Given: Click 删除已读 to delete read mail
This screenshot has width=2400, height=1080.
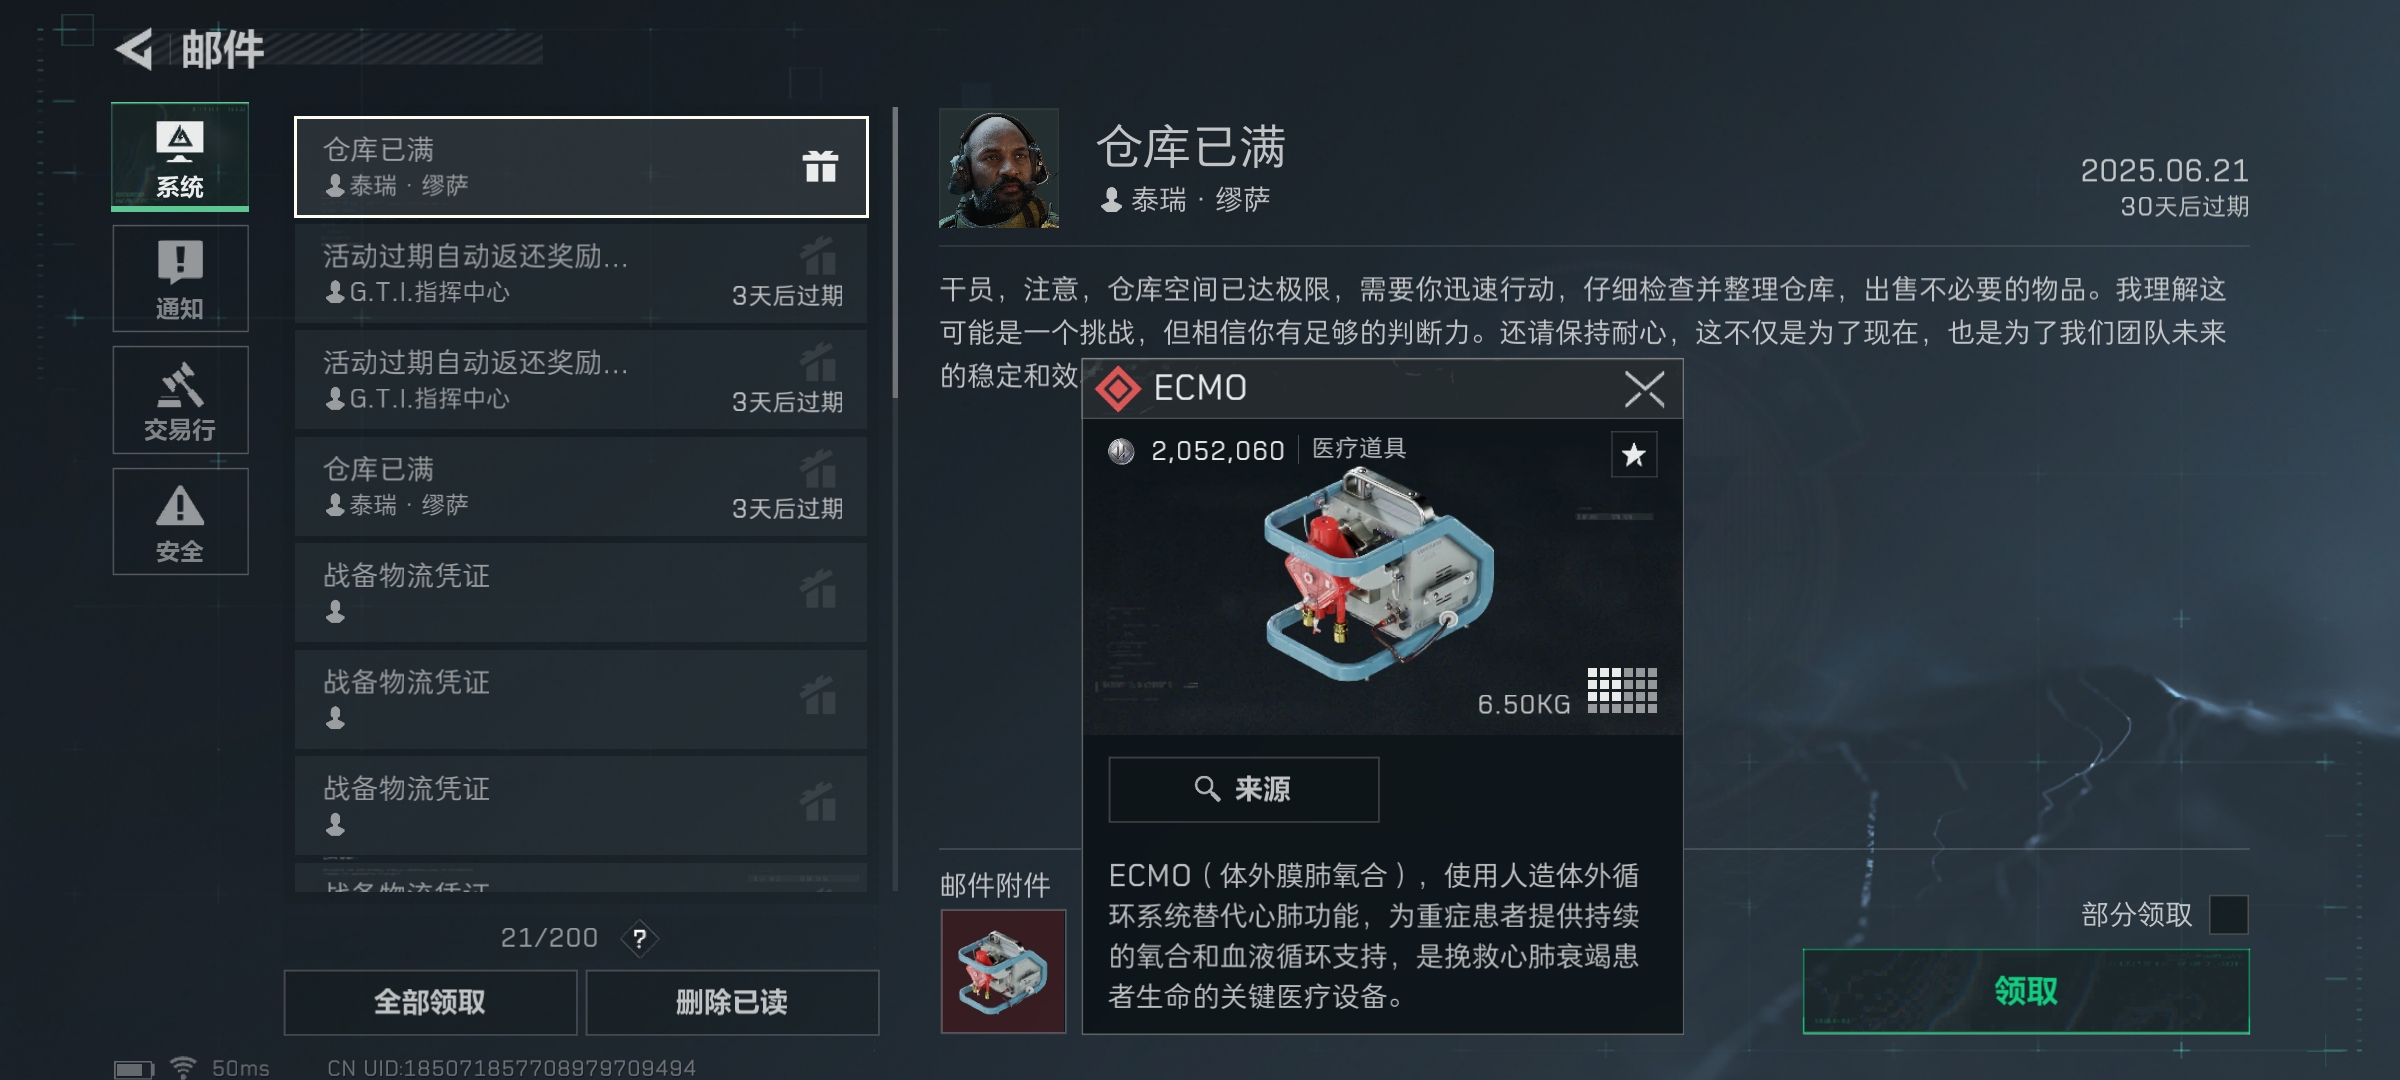Looking at the screenshot, I should [x=732, y=1002].
